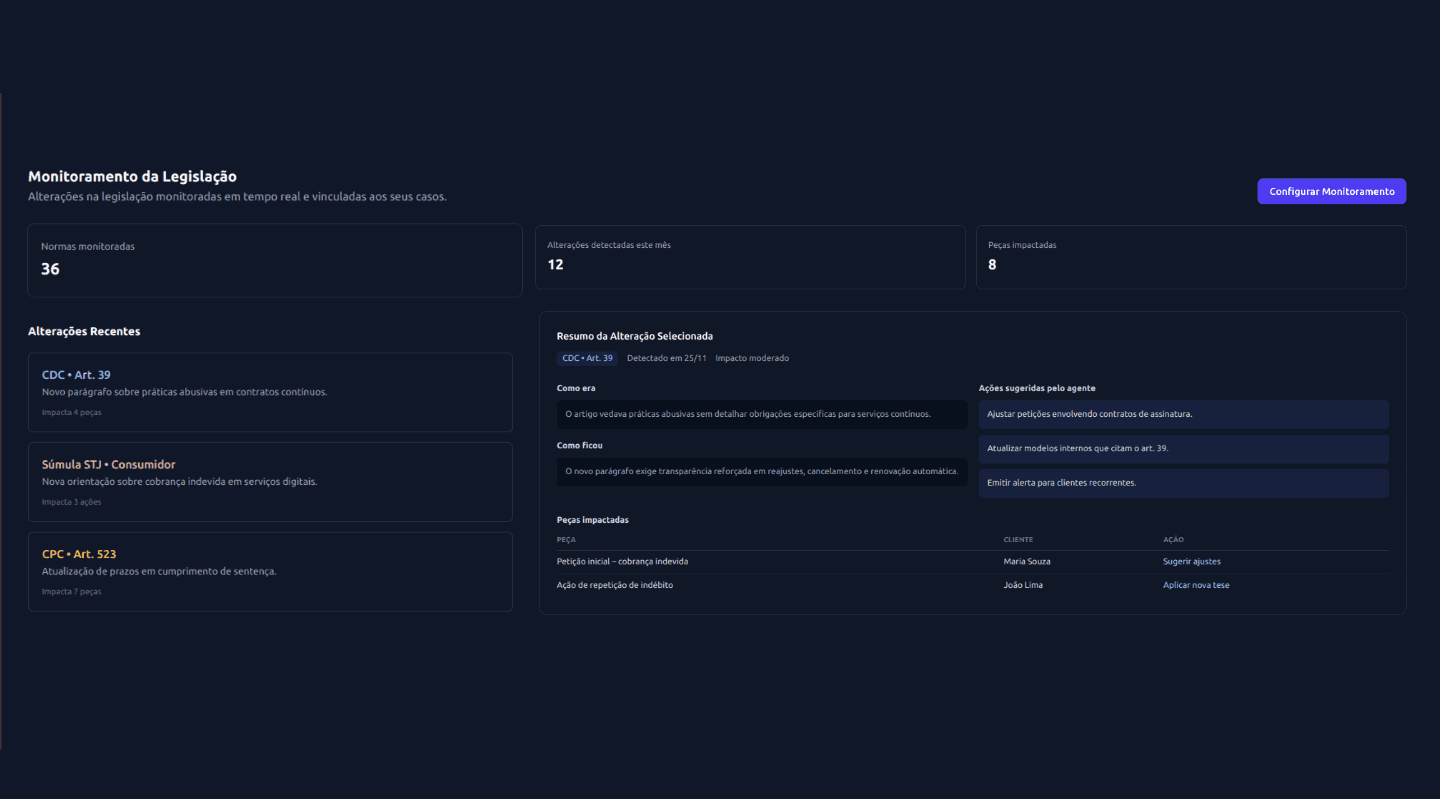Click the Impacta 7 peças text
Screen dimensions: 1440x799
[x=71, y=591]
